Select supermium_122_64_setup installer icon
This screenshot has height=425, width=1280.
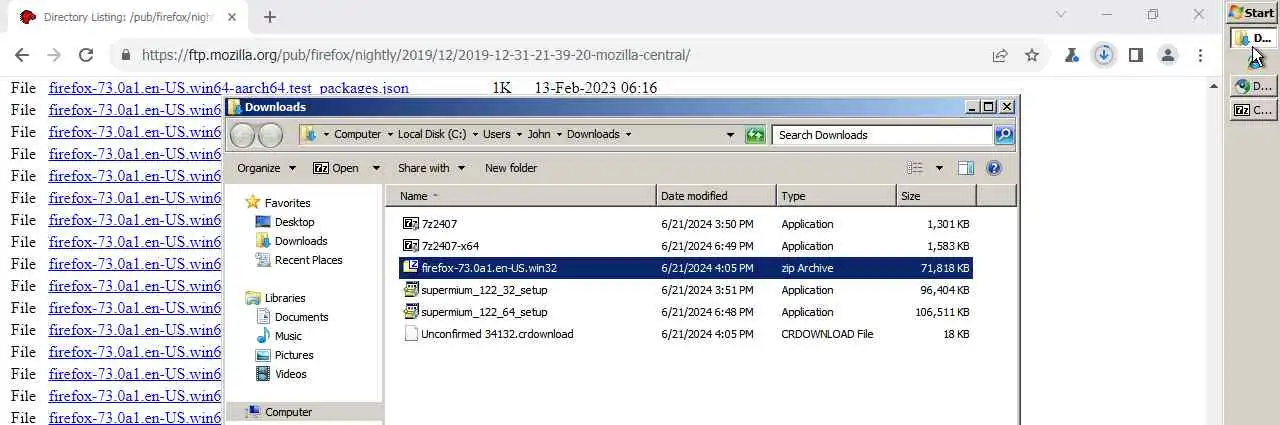tap(410, 312)
